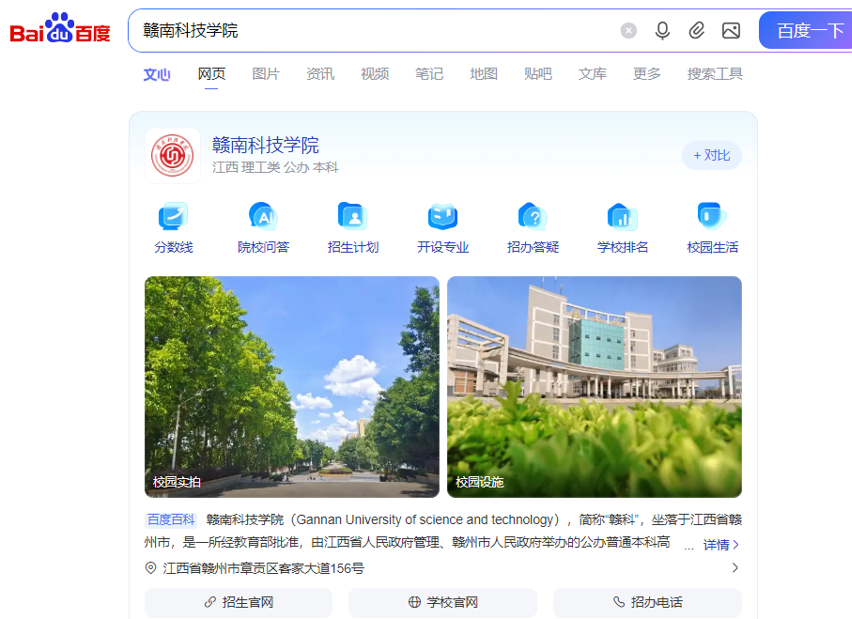Add school to comparison with 对比 button

tap(712, 155)
